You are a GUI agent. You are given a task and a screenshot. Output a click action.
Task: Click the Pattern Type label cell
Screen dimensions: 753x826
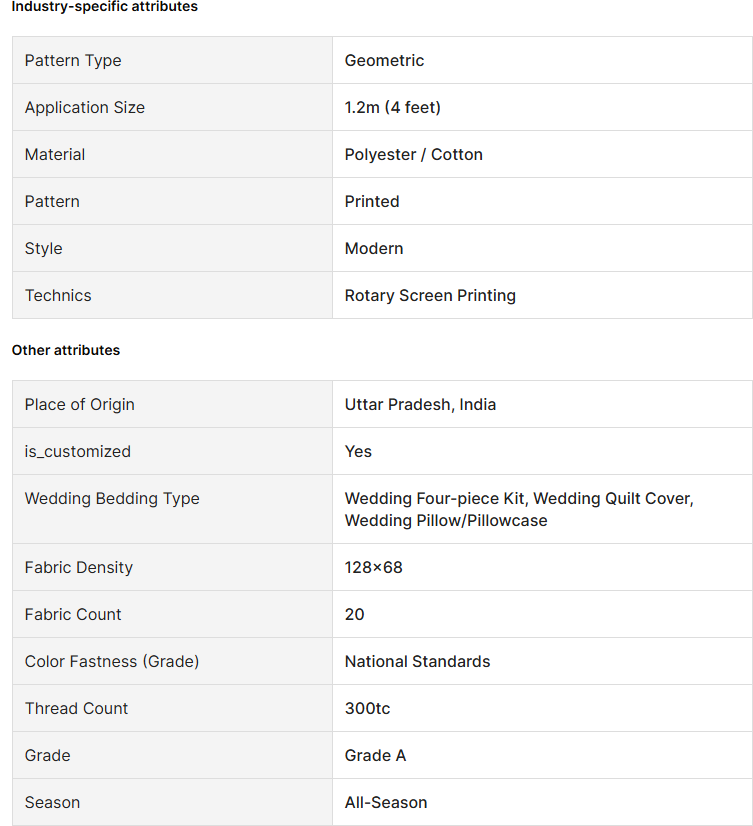(172, 60)
